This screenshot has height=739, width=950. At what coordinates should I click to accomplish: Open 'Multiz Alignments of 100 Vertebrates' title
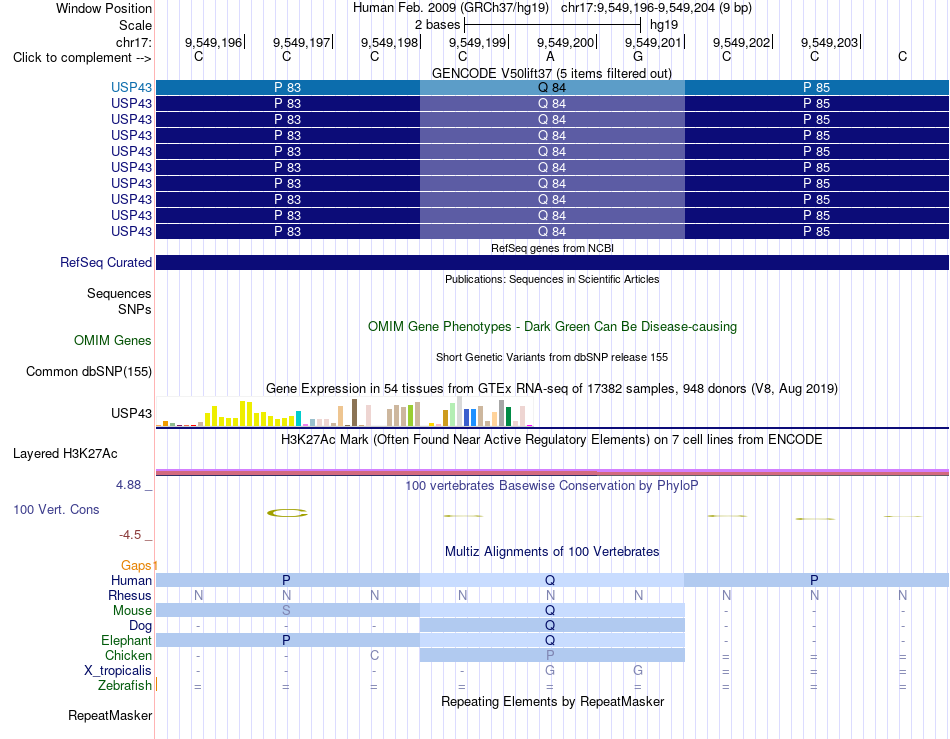click(552, 551)
